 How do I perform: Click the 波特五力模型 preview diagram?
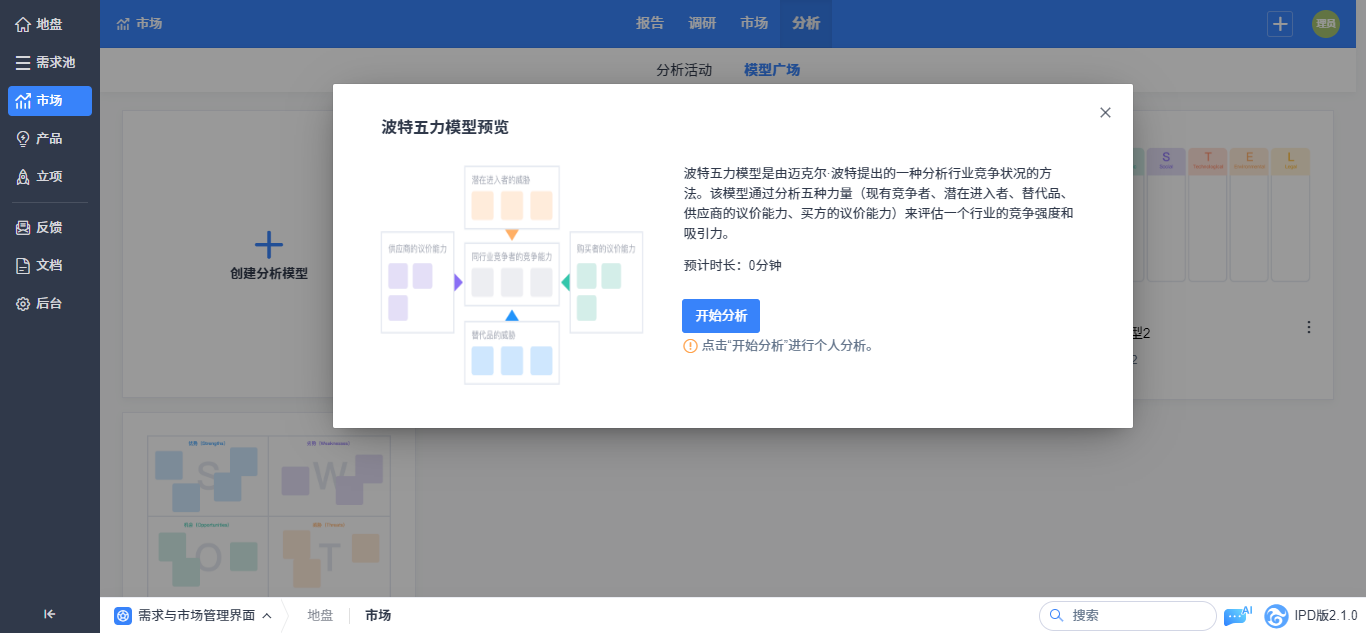(x=512, y=275)
